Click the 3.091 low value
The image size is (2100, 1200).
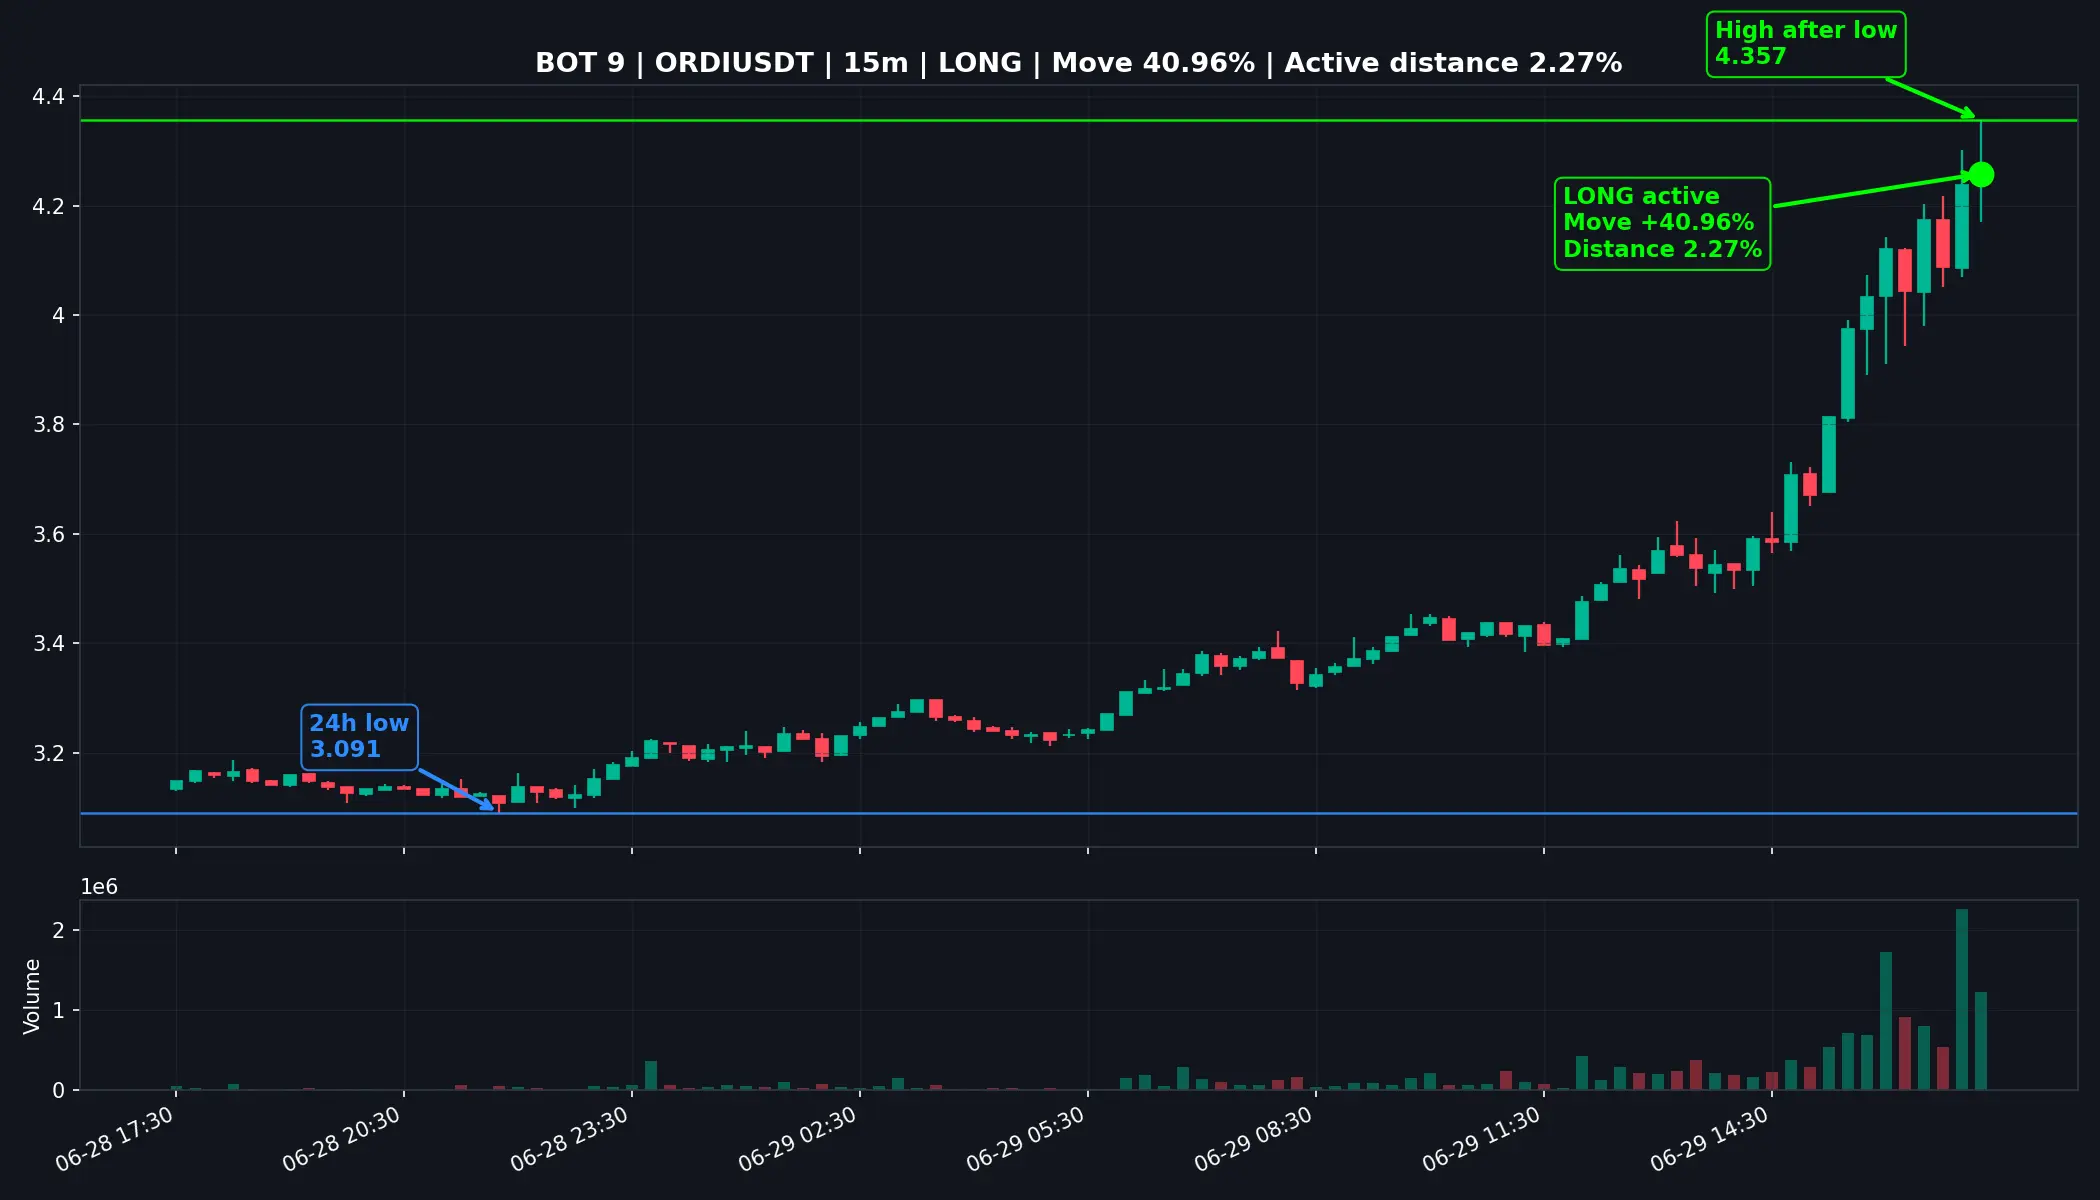[x=345, y=750]
